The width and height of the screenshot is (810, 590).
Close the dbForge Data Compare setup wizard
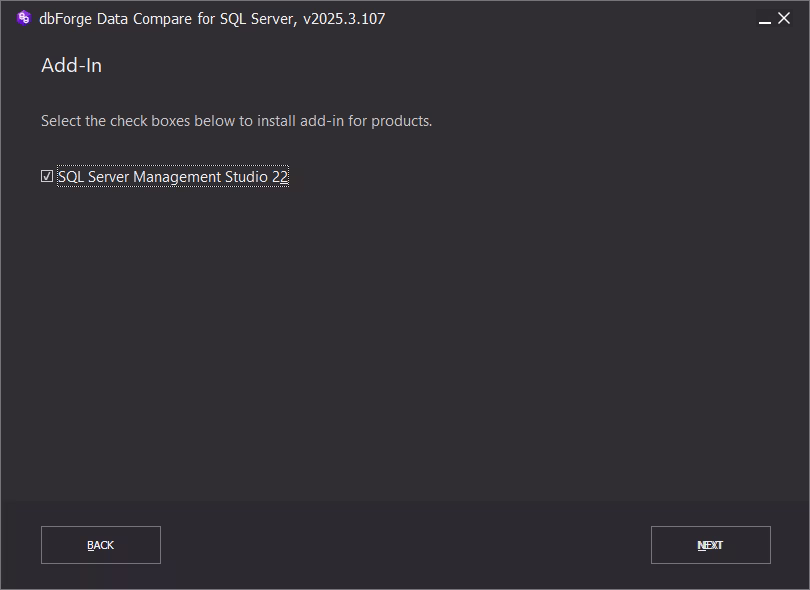click(786, 17)
